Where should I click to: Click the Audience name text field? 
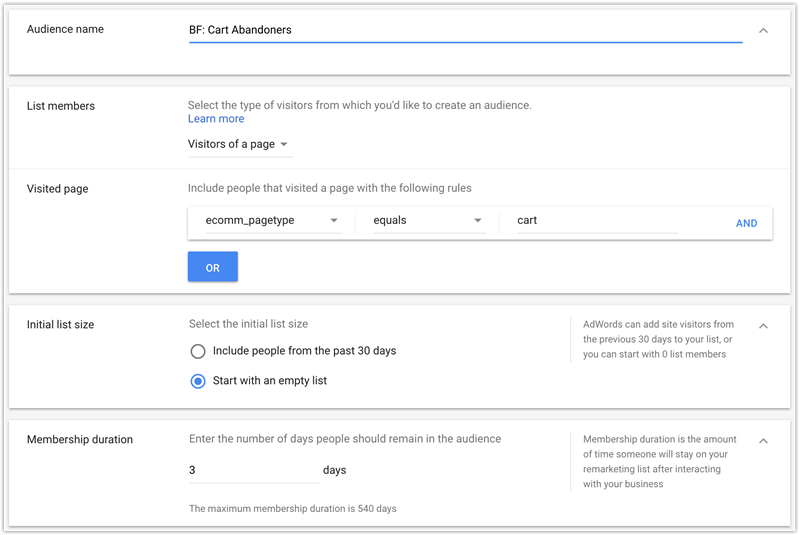click(x=465, y=31)
